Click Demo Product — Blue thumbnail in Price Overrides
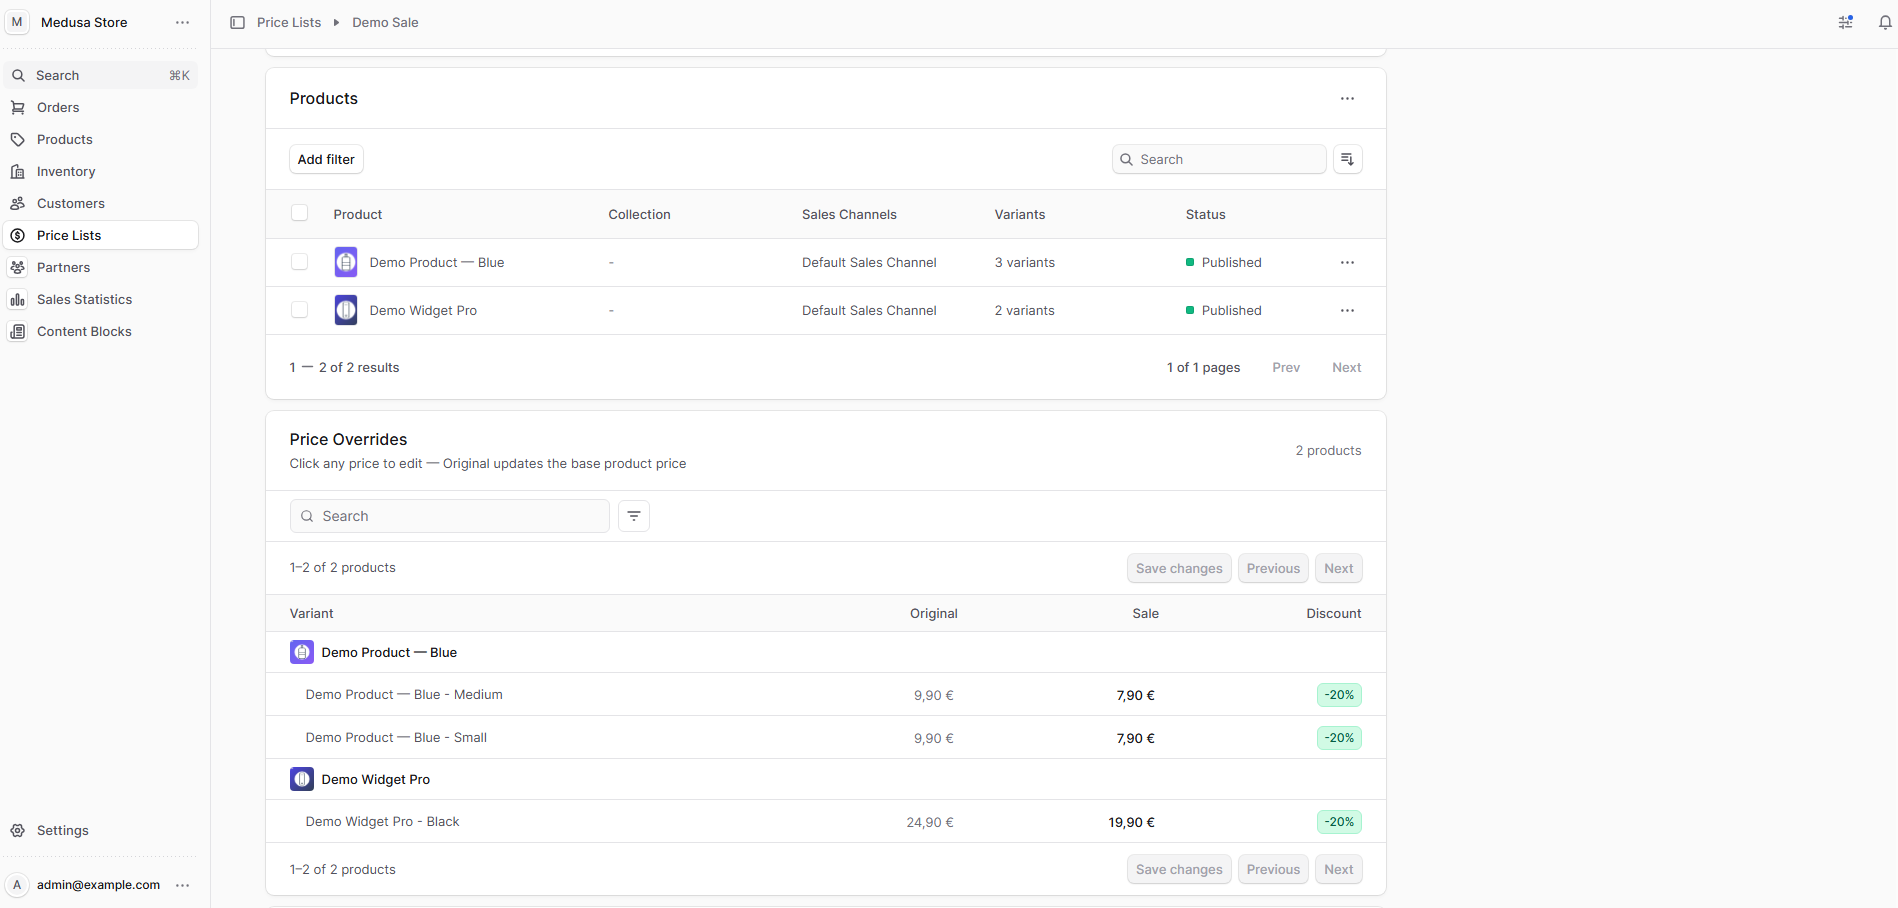Image resolution: width=1898 pixels, height=908 pixels. point(302,652)
